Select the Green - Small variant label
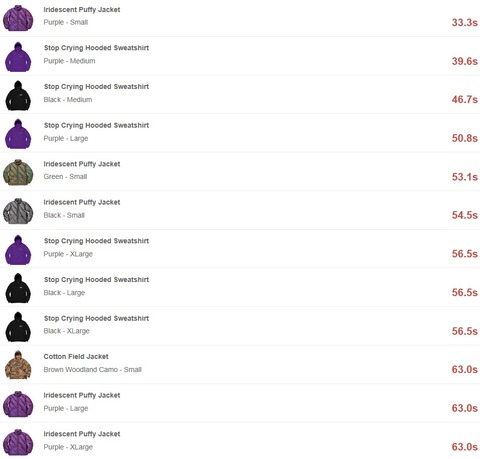480x459 pixels. tap(65, 177)
